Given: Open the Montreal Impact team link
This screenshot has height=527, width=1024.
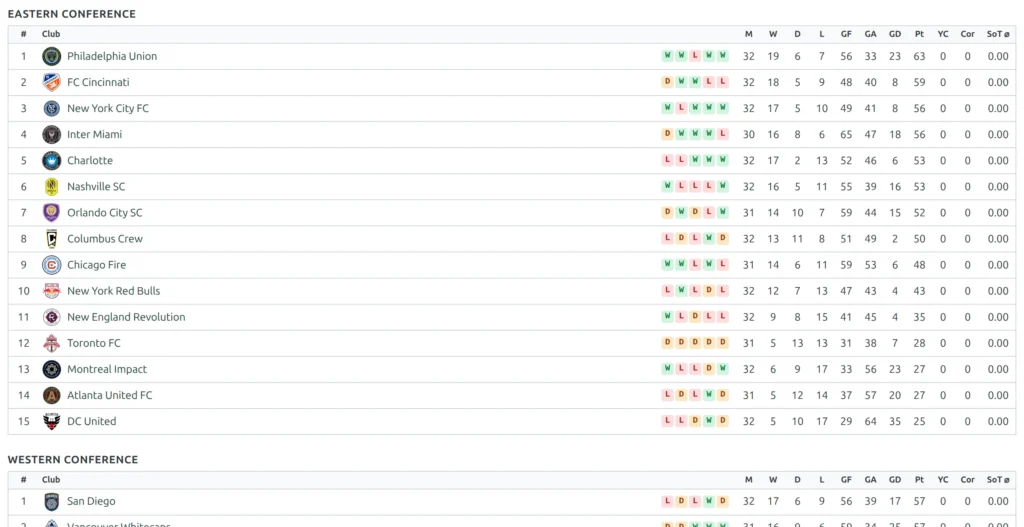Looking at the screenshot, I should pos(107,370).
